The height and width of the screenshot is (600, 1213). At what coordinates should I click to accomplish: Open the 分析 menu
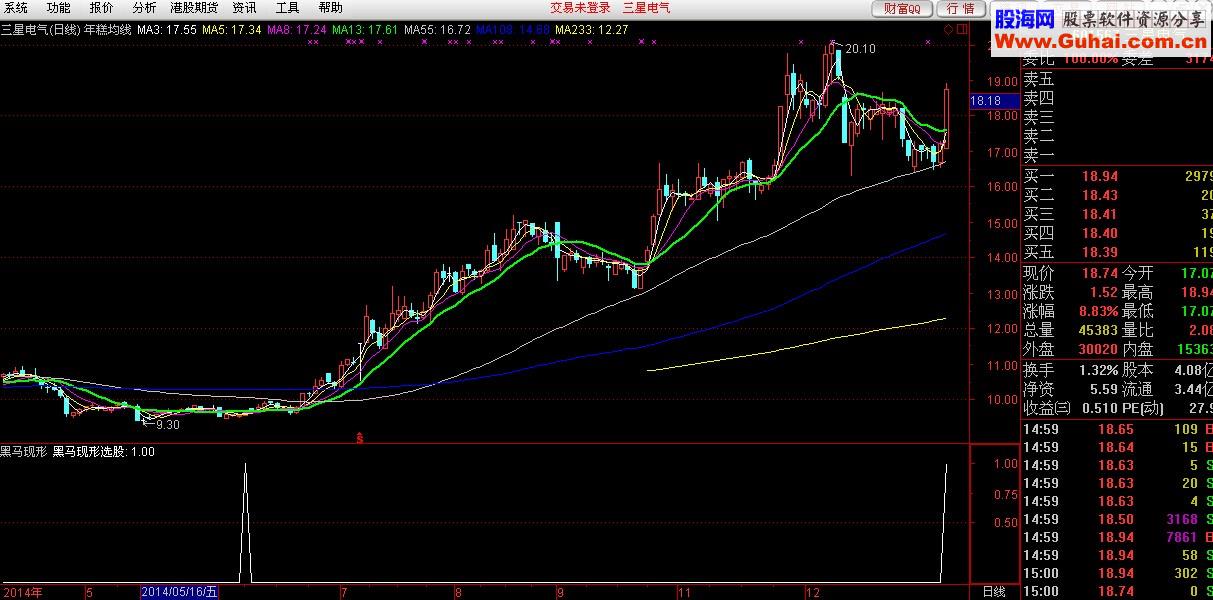(145, 8)
